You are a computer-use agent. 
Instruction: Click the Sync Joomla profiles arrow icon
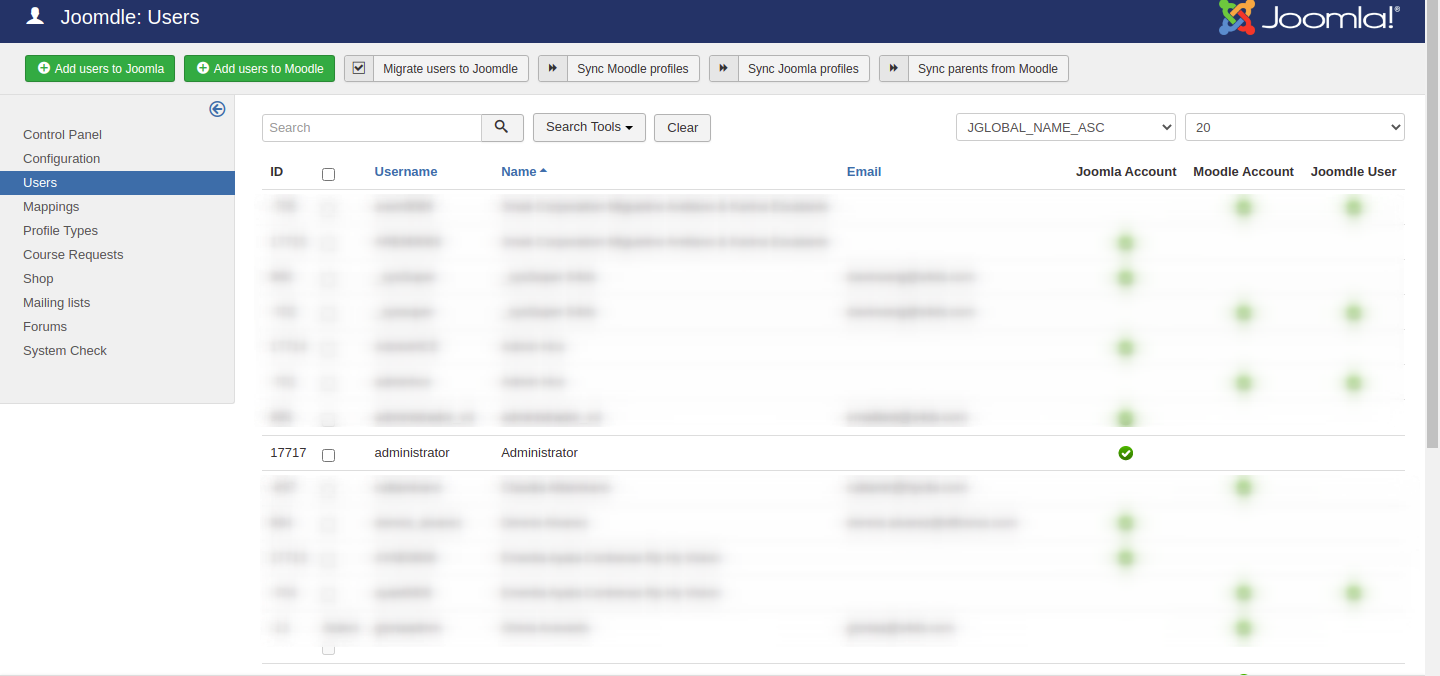click(x=724, y=68)
